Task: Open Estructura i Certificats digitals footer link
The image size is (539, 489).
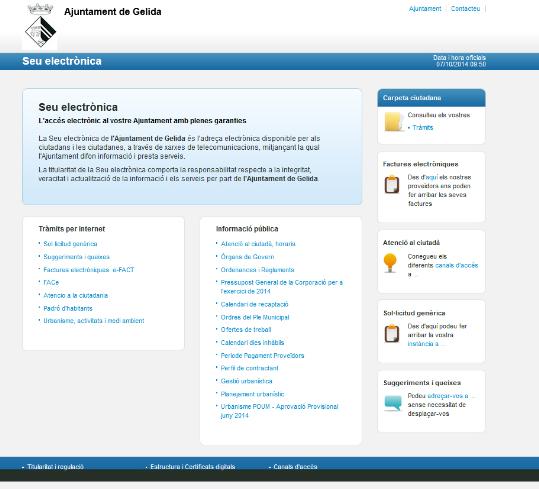Action: pyautogui.click(x=192, y=467)
